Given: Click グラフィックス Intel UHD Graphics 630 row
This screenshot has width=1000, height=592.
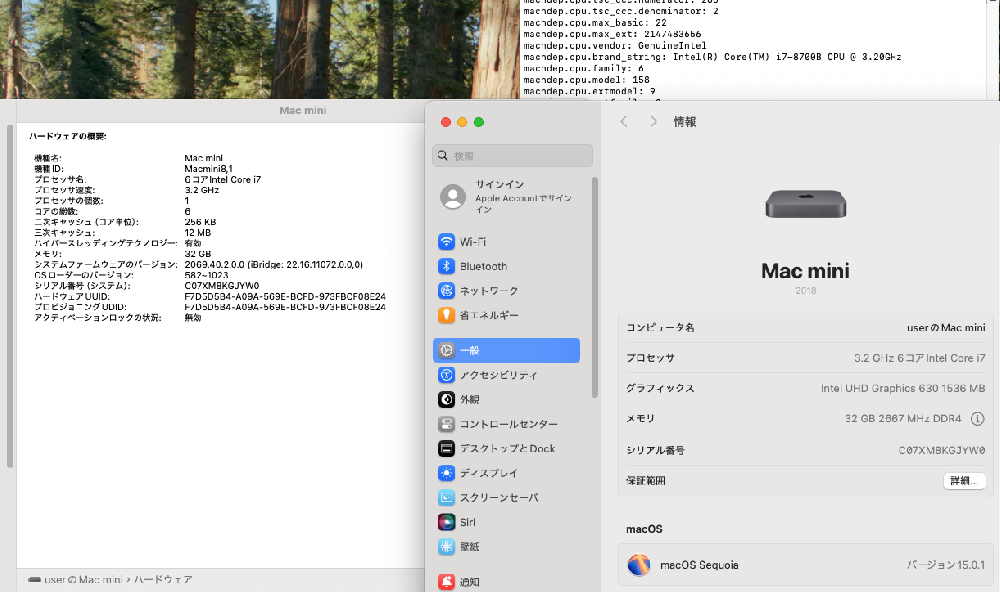Looking at the screenshot, I should click(805, 388).
